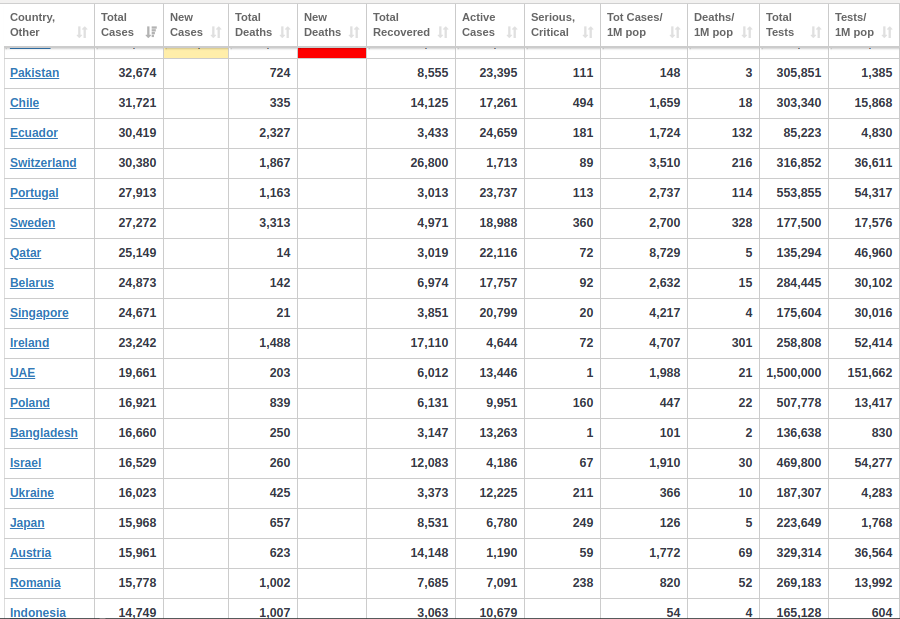Select Belarus tests per million 30,102
Screen dimensions: 900x619
point(873,283)
